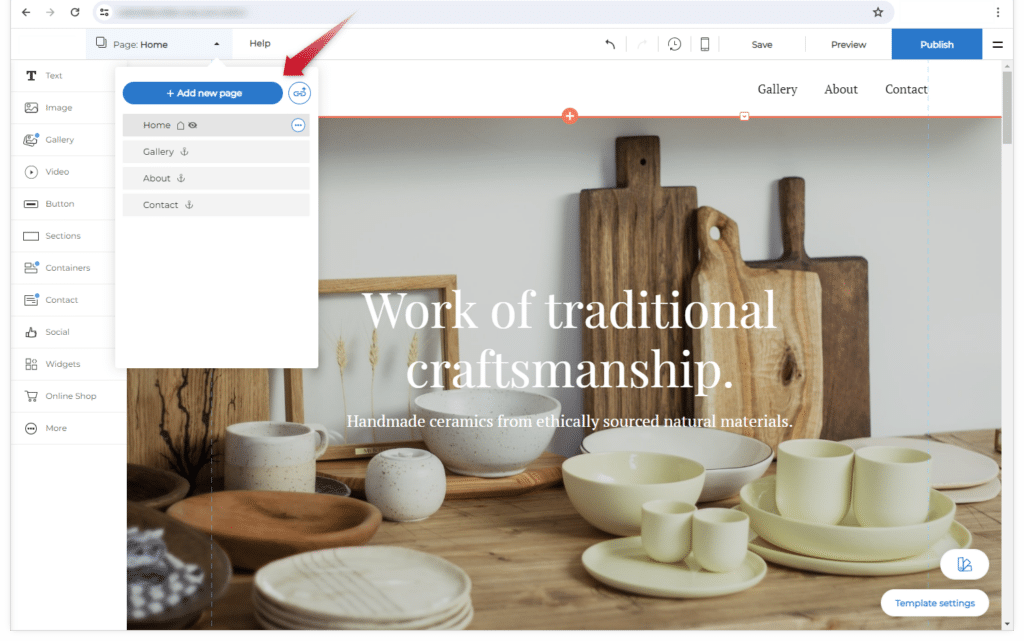Open the Help menu
Screen dimensions: 1024x641
[x=260, y=44]
